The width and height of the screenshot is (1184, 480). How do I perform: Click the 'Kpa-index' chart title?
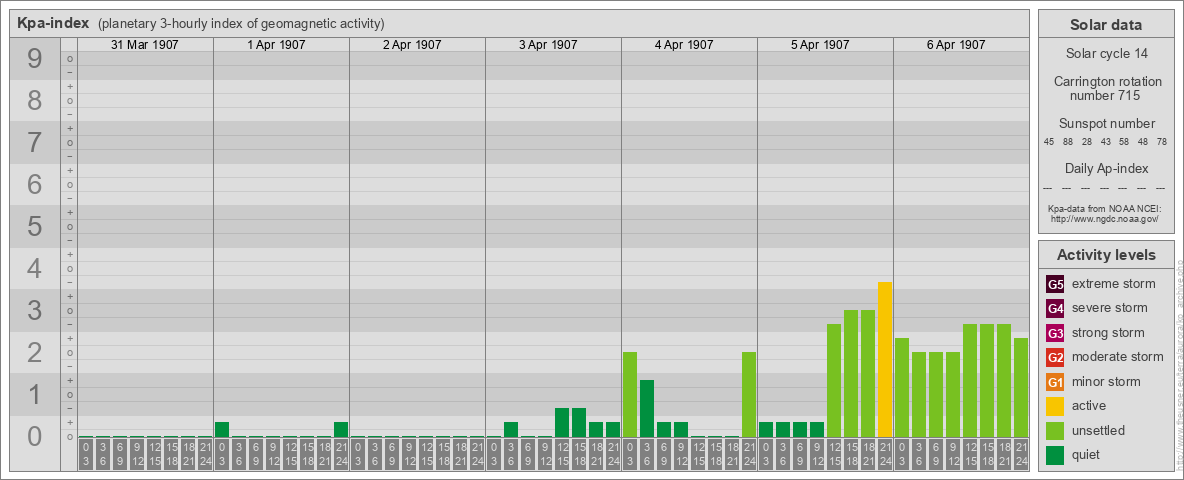[x=54, y=23]
